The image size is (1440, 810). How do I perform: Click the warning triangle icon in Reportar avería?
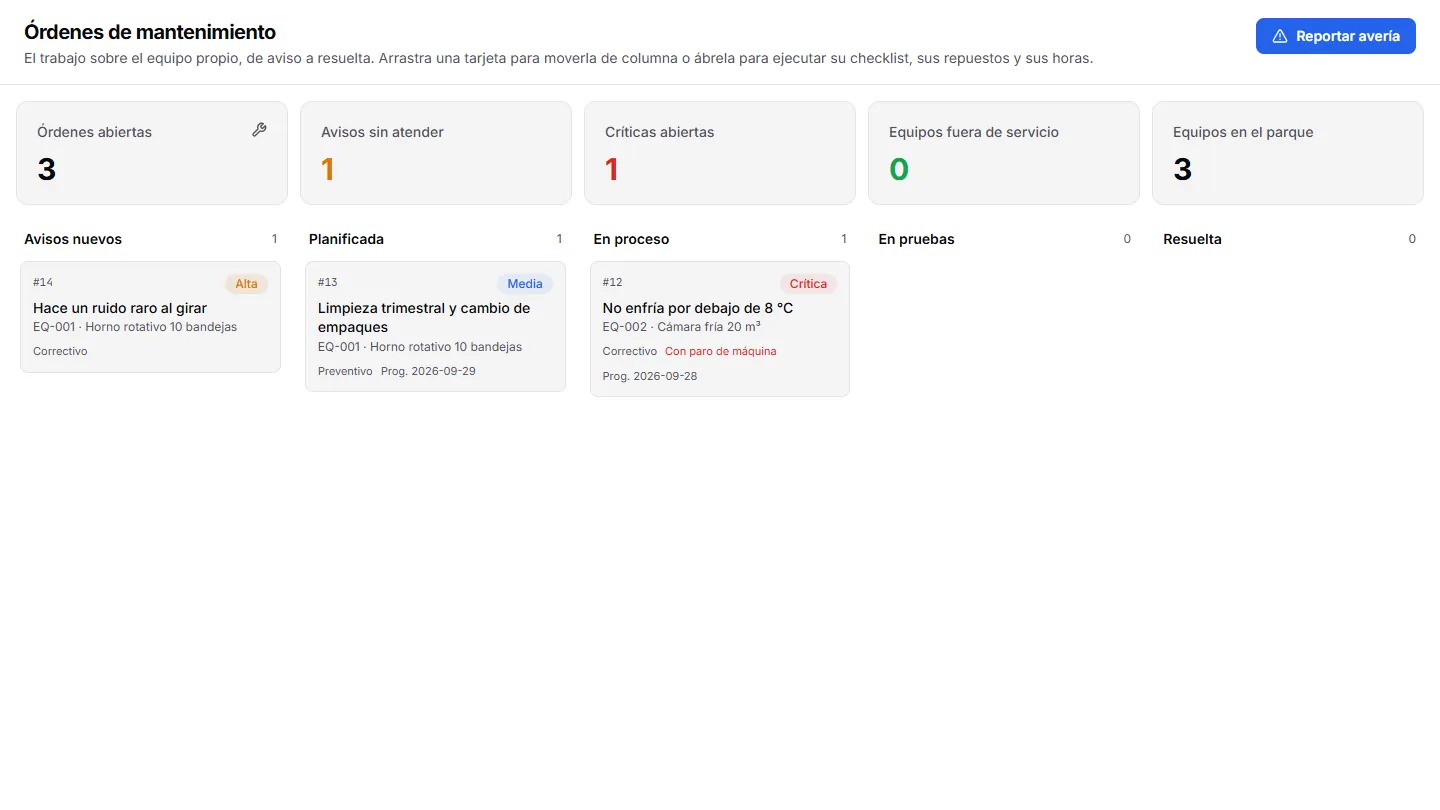coord(1279,36)
